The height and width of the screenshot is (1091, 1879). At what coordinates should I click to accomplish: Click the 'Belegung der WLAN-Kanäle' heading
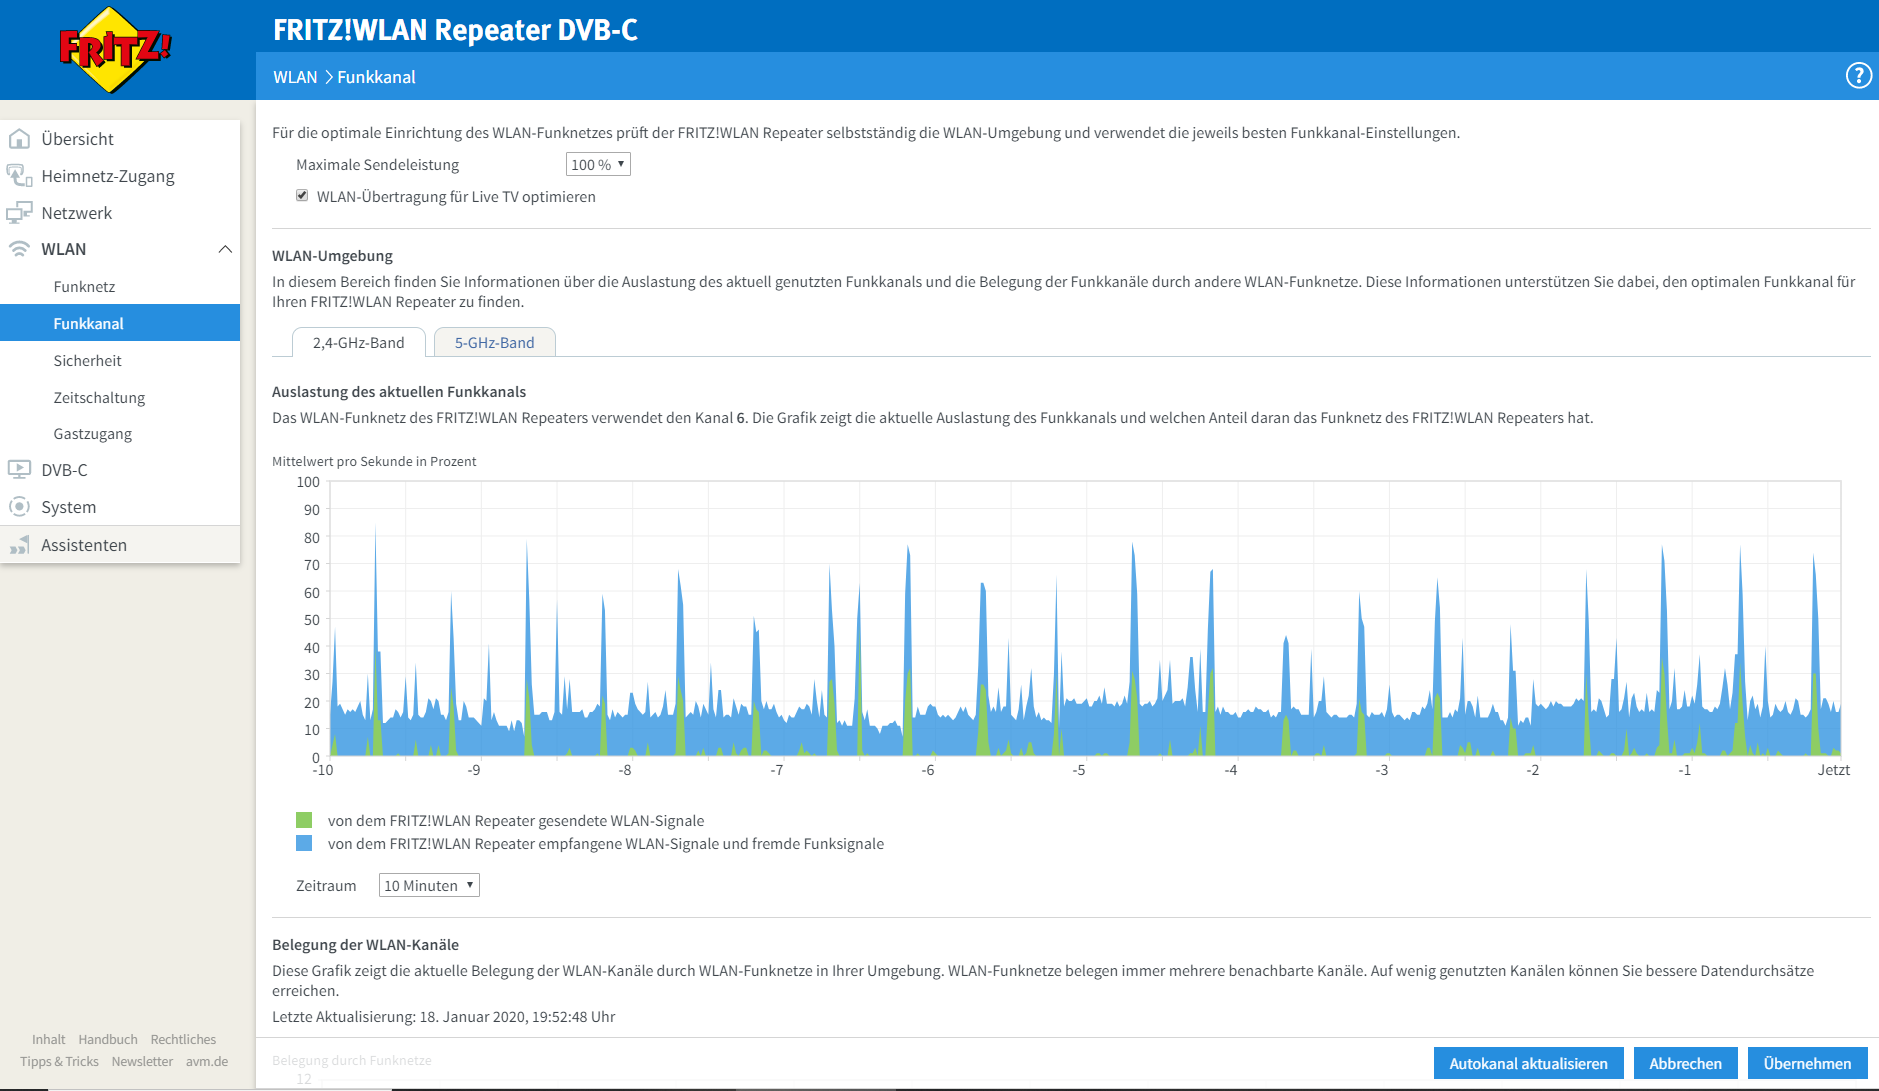[x=365, y=944]
